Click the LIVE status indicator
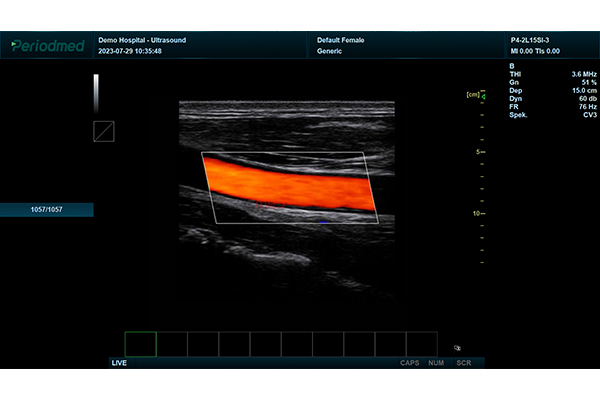 (x=119, y=363)
